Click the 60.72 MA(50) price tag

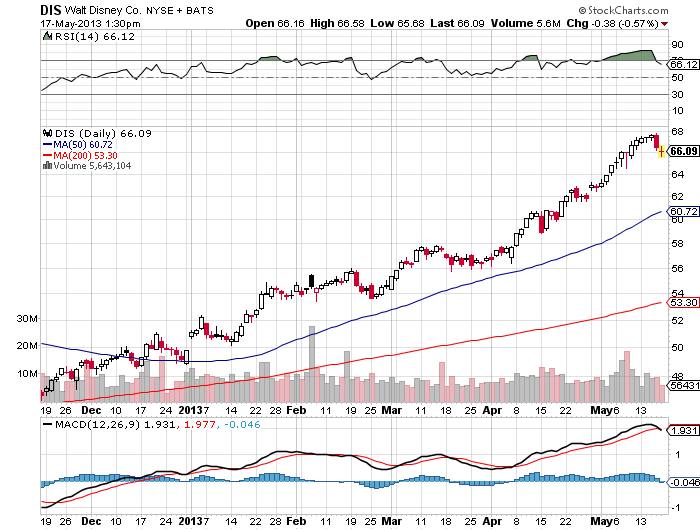pos(683,211)
